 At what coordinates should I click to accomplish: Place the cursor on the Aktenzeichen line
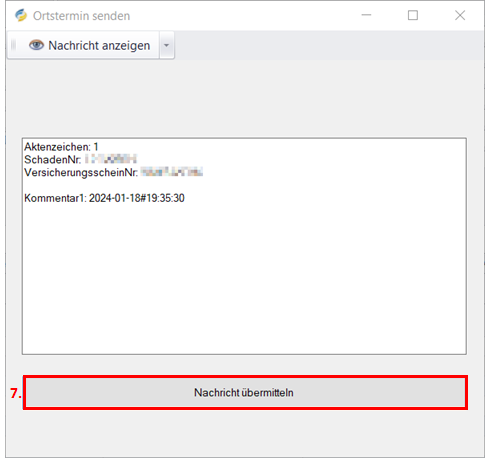click(x=61, y=147)
